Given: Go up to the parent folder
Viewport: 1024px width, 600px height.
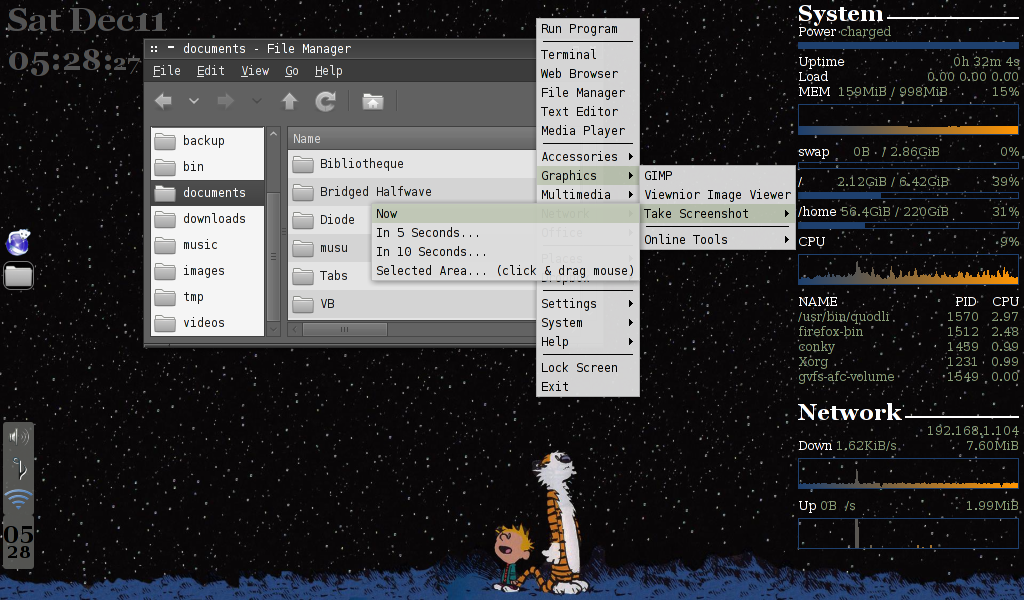Looking at the screenshot, I should point(289,101).
